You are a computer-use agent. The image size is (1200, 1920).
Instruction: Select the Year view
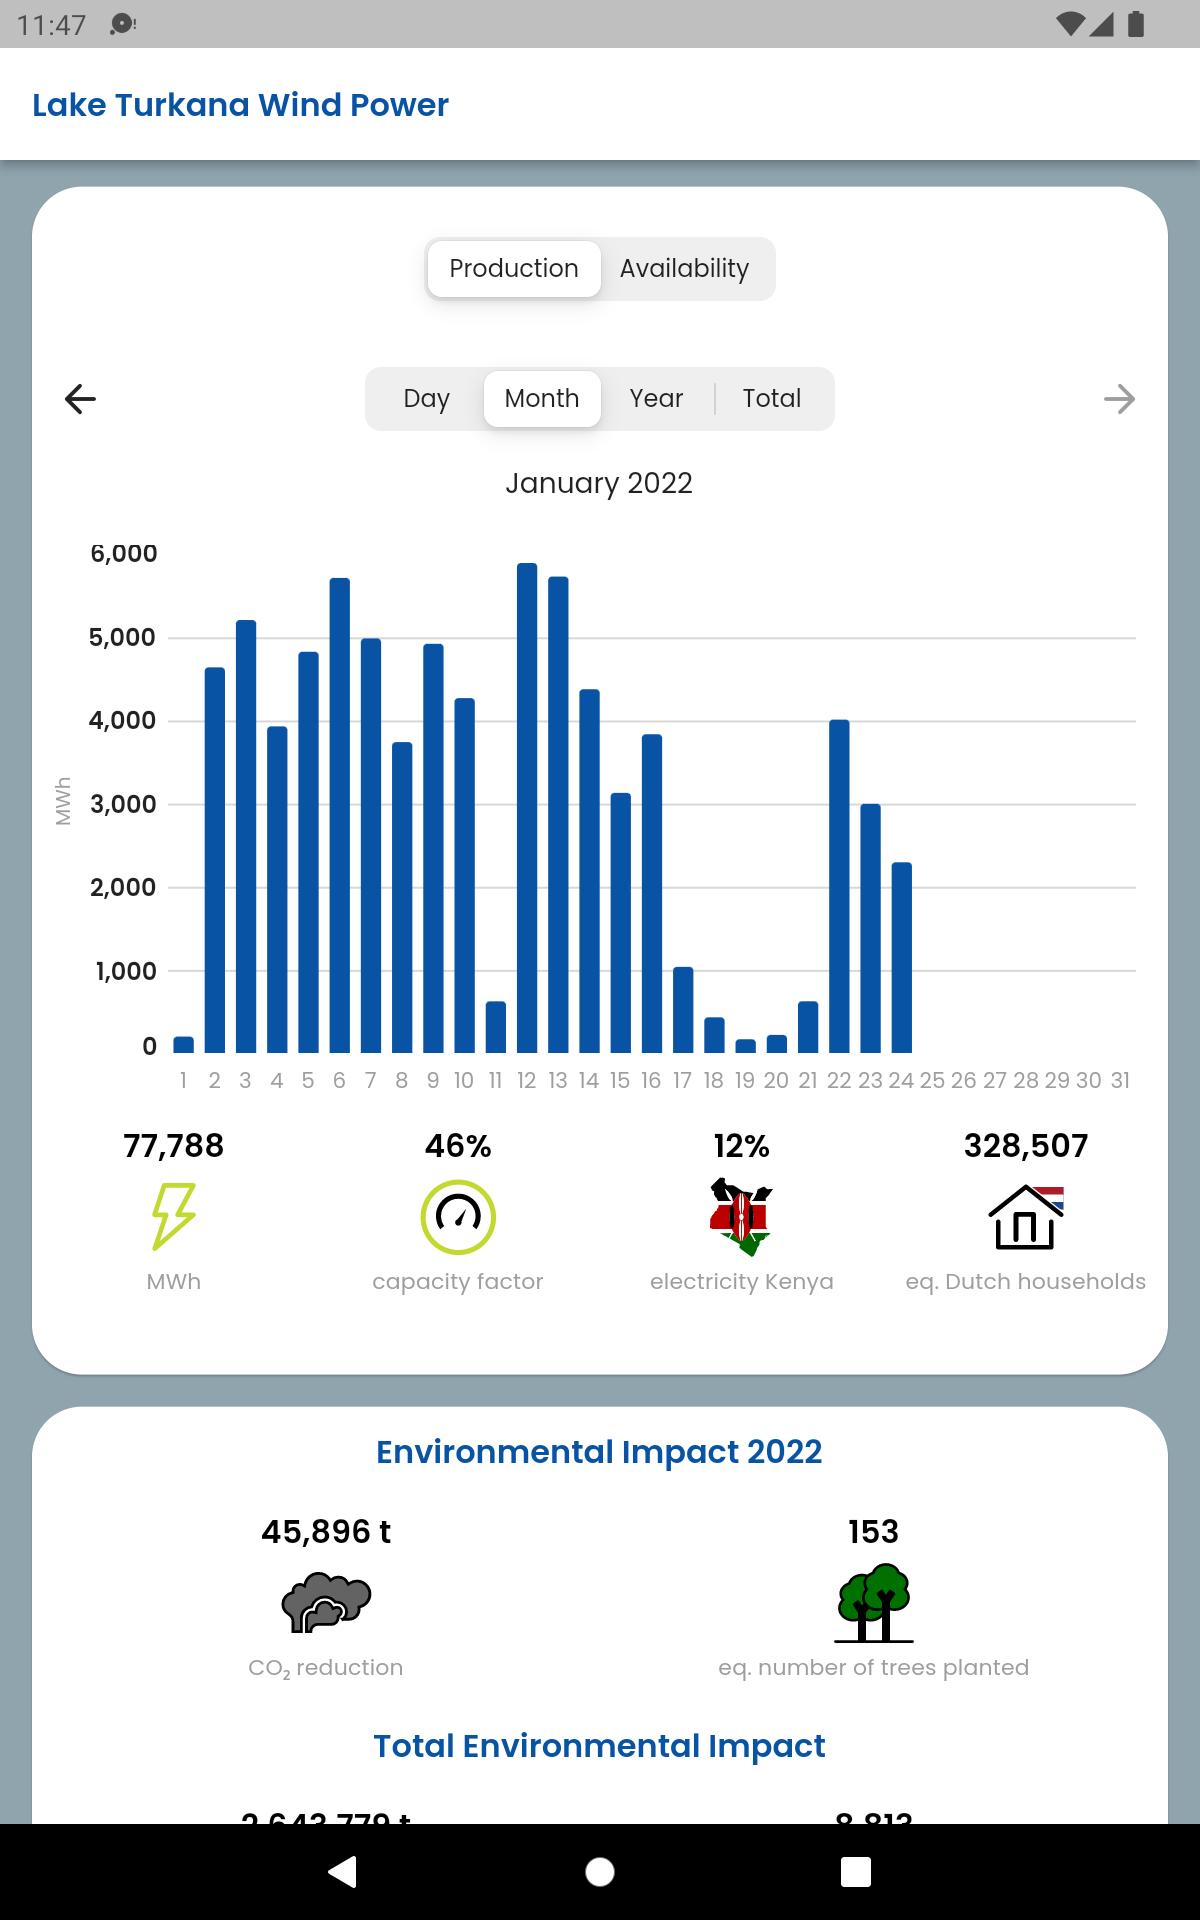pos(657,398)
